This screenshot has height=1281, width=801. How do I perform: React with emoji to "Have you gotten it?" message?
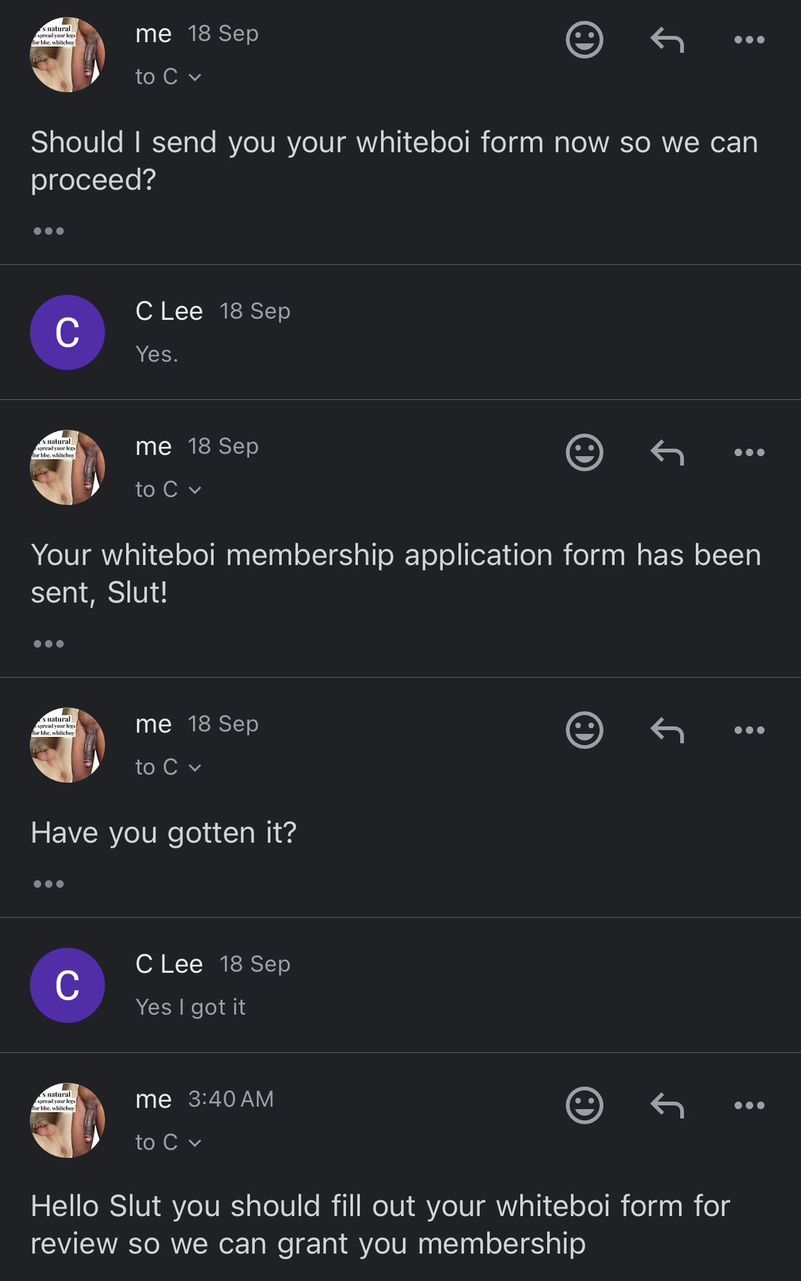tap(585, 730)
